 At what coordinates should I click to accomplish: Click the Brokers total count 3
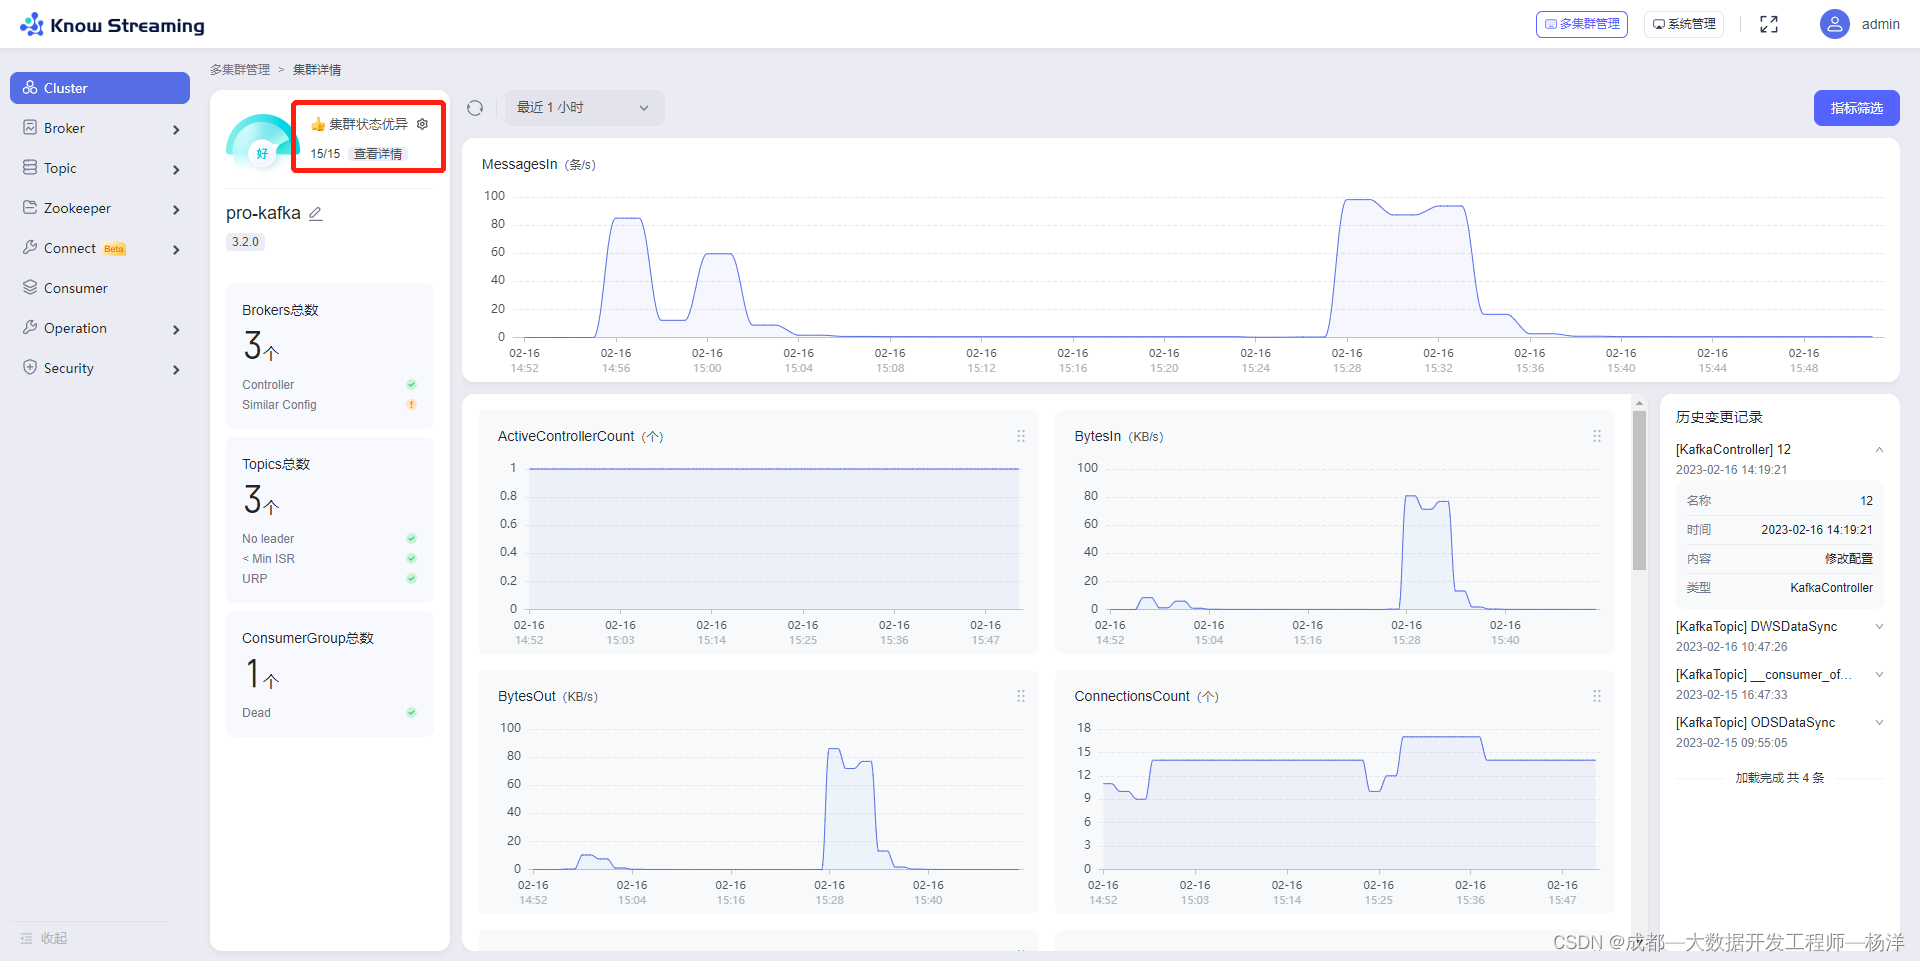pos(253,346)
